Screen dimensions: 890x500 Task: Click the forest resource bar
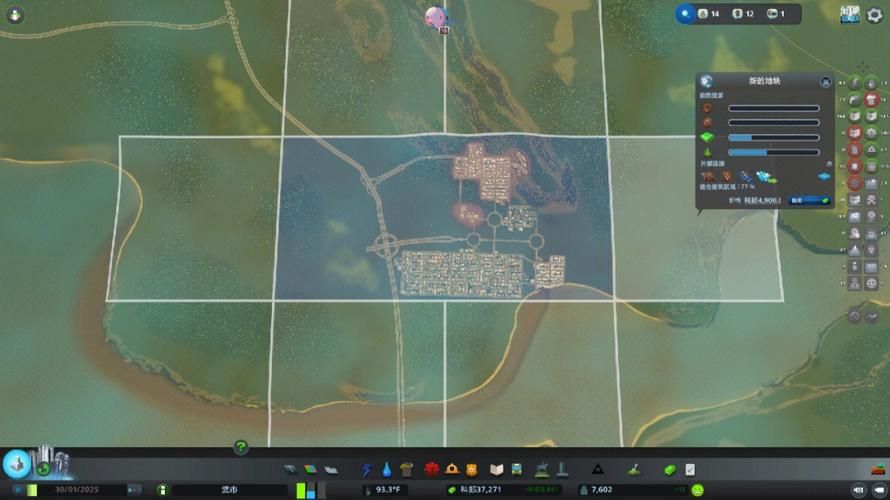click(774, 153)
